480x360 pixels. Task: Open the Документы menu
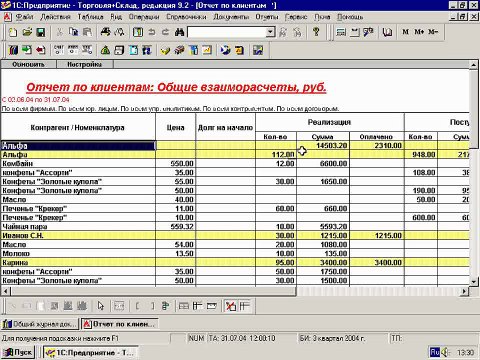pyautogui.click(x=231, y=17)
